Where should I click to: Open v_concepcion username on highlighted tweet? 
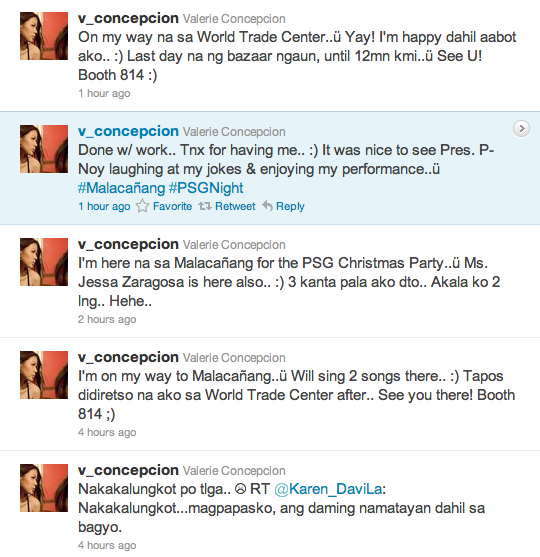click(128, 131)
